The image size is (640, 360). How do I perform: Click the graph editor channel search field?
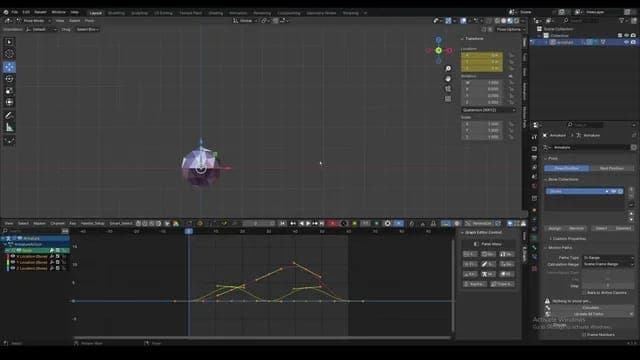pos(32,231)
